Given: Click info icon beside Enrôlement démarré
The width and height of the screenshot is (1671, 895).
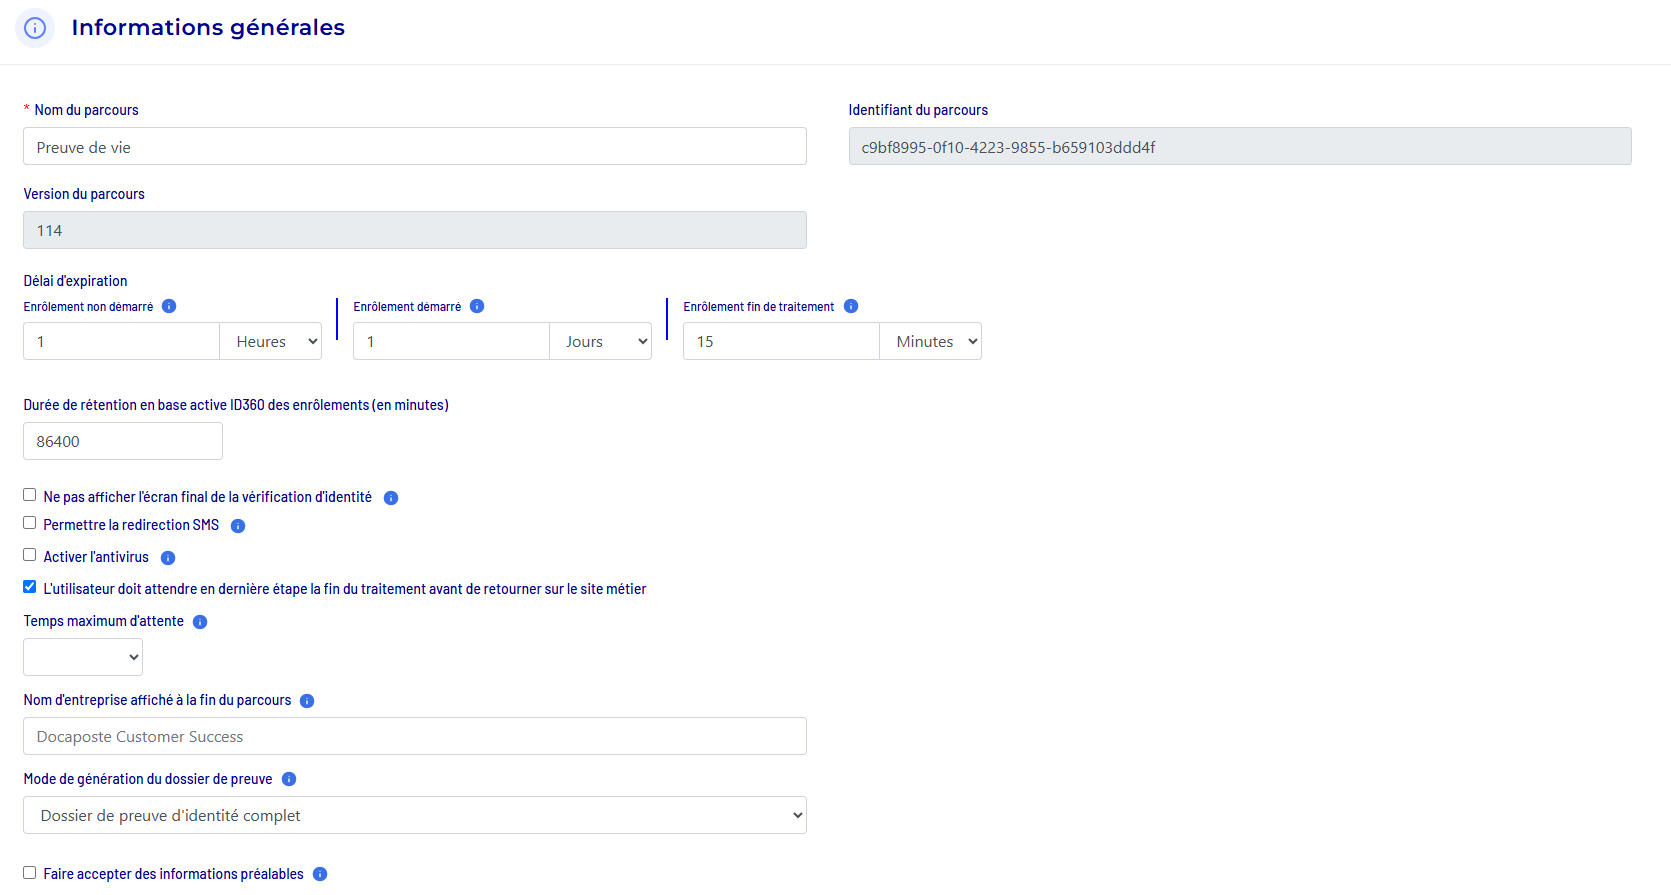Looking at the screenshot, I should [477, 306].
